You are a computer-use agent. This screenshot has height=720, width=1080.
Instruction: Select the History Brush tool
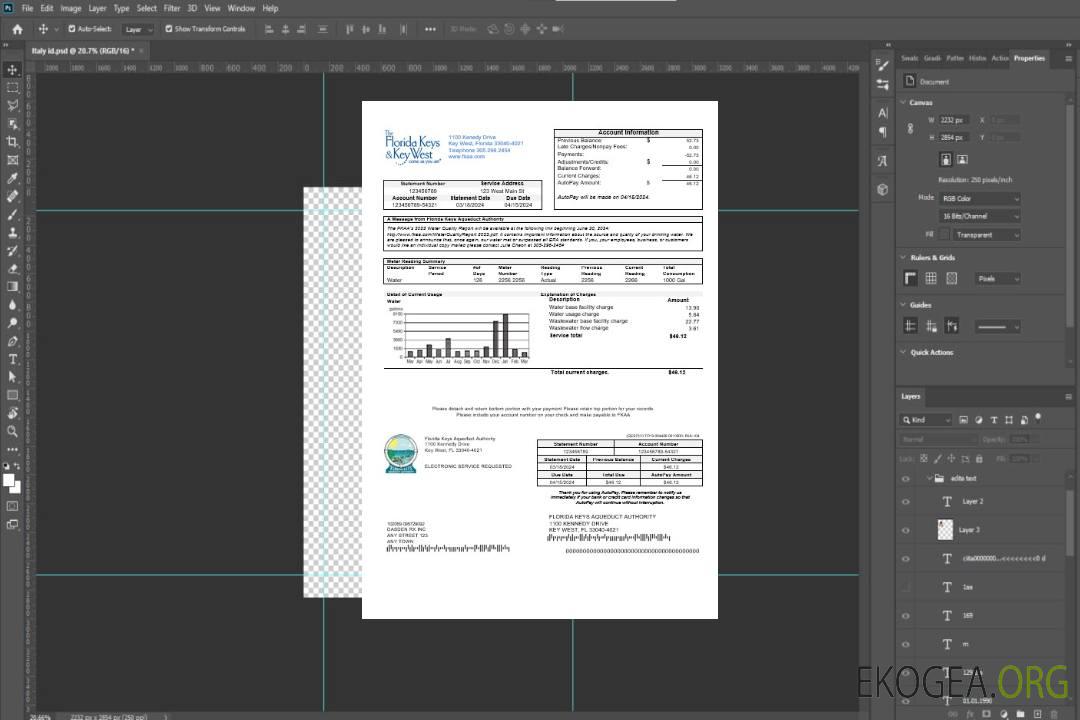12,251
